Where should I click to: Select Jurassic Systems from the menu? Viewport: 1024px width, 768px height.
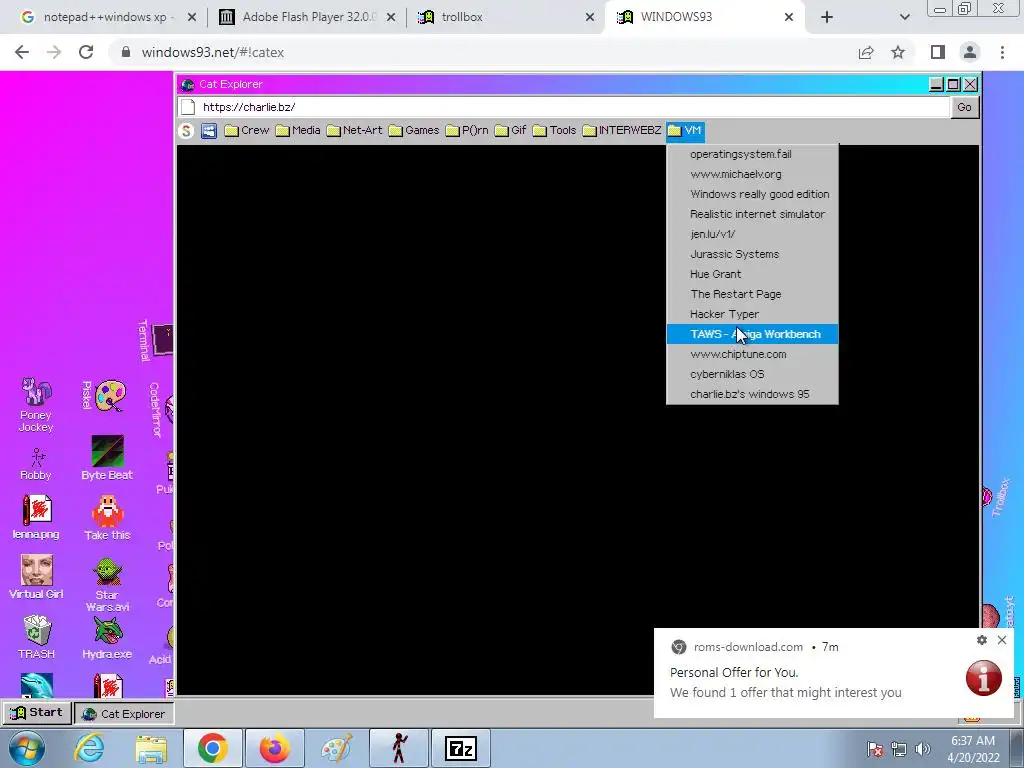coord(752,254)
